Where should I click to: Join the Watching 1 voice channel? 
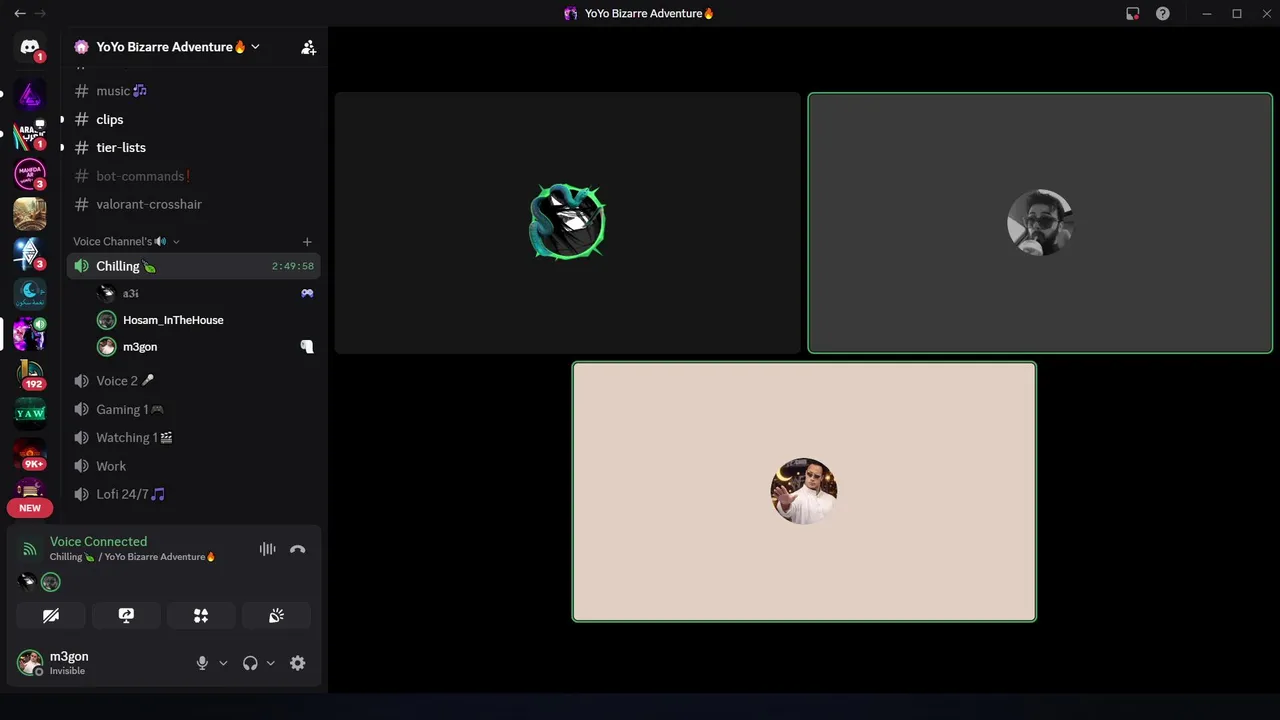point(194,437)
